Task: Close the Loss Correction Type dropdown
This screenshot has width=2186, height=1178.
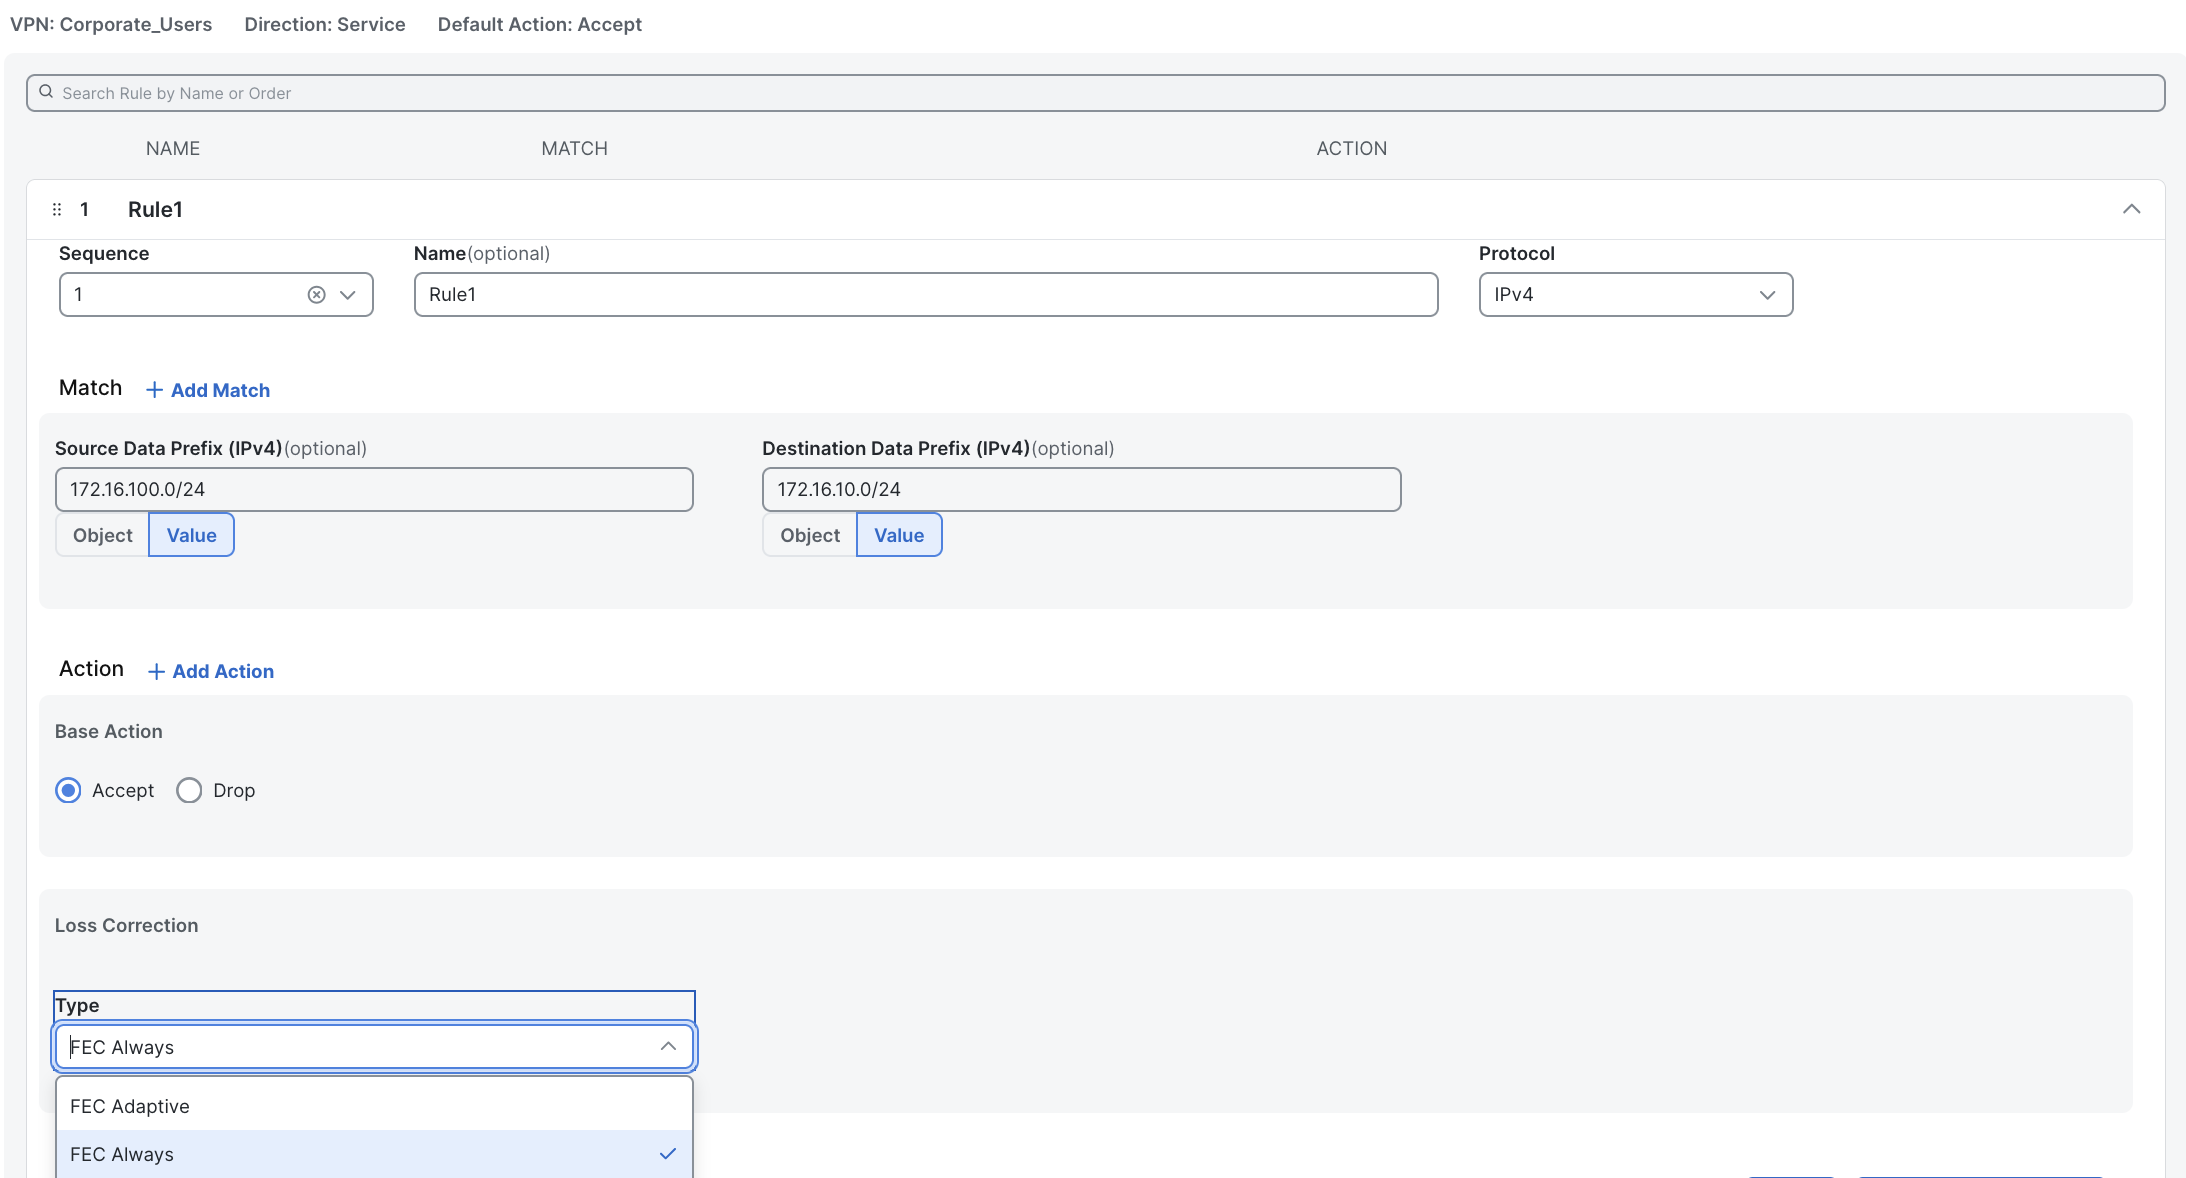Action: pos(668,1046)
